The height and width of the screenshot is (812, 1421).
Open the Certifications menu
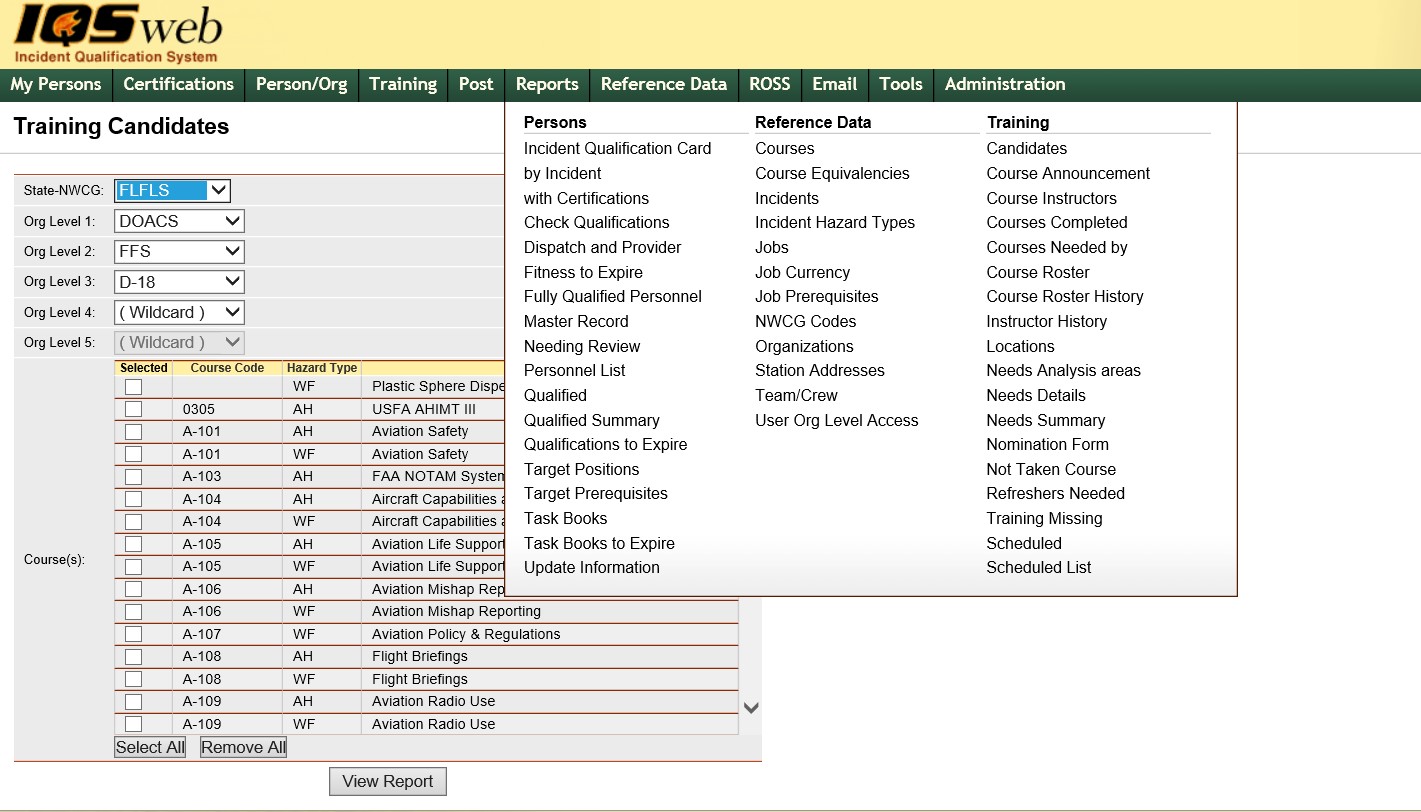(178, 85)
